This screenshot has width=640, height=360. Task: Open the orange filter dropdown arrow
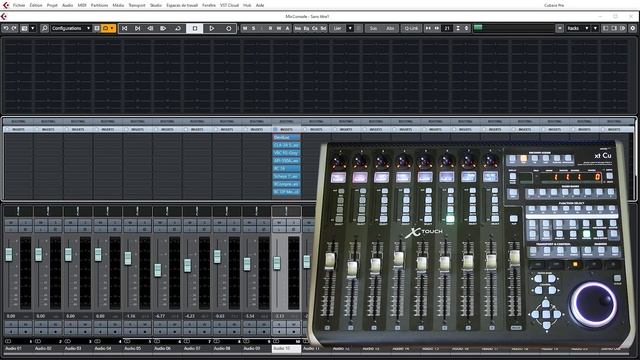click(x=112, y=28)
